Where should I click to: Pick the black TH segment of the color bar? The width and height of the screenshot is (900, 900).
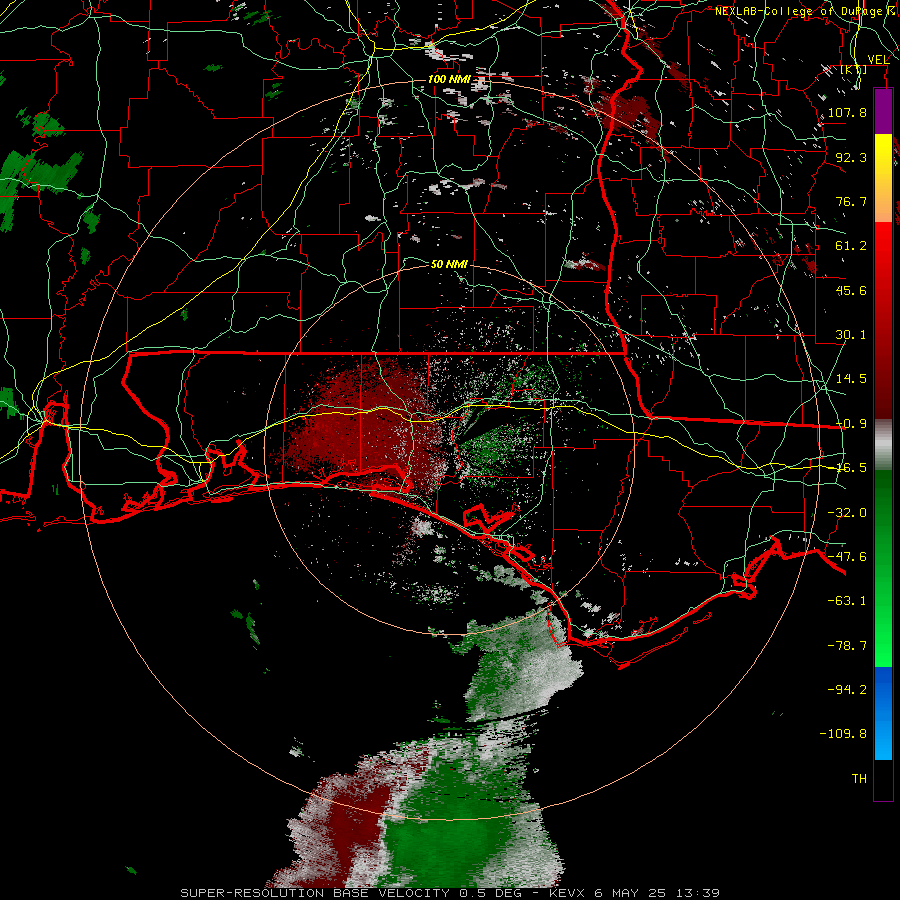coord(883,780)
